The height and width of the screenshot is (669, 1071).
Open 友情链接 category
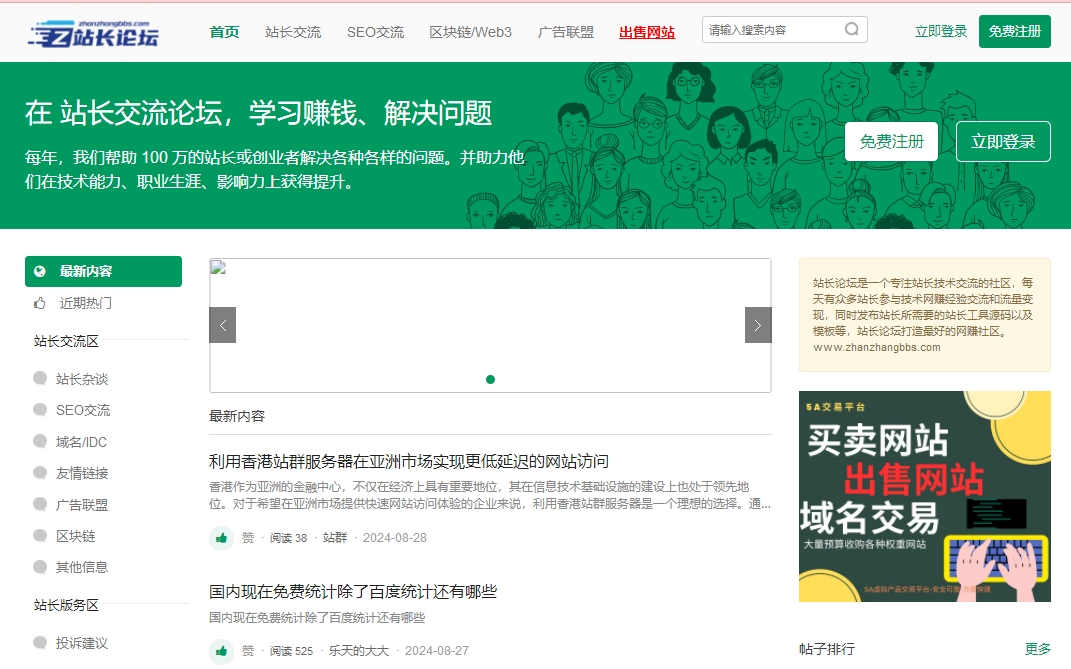tap(82, 473)
